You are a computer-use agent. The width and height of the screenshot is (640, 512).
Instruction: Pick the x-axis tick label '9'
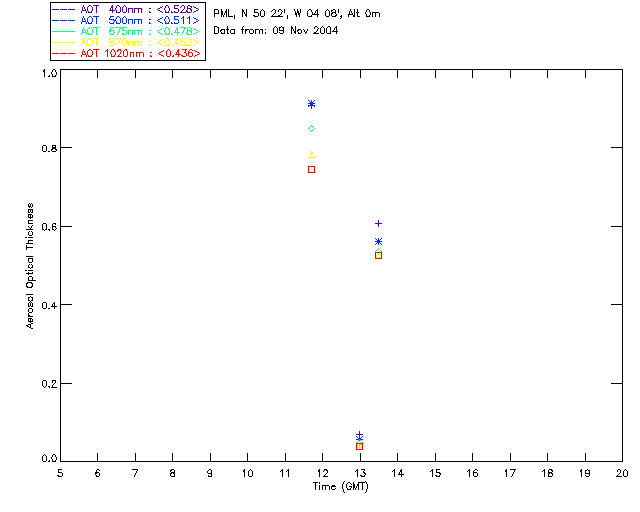[210, 473]
